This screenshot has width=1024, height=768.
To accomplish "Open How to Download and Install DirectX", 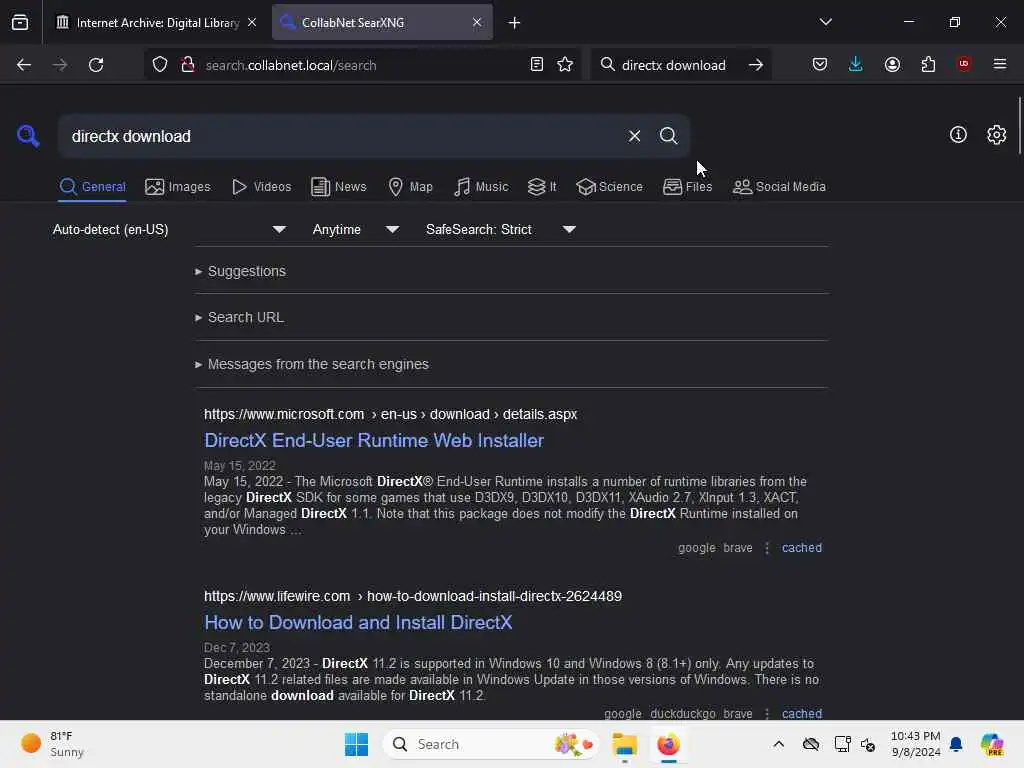I will [x=358, y=622].
